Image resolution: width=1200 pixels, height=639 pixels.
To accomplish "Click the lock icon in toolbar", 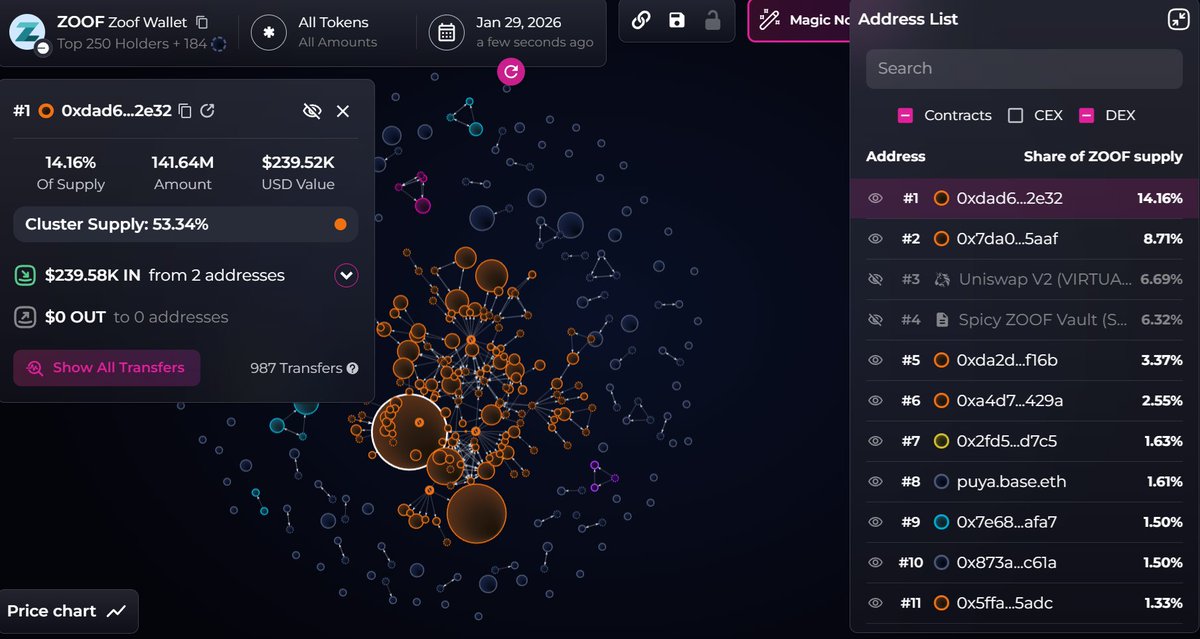I will click(x=712, y=20).
